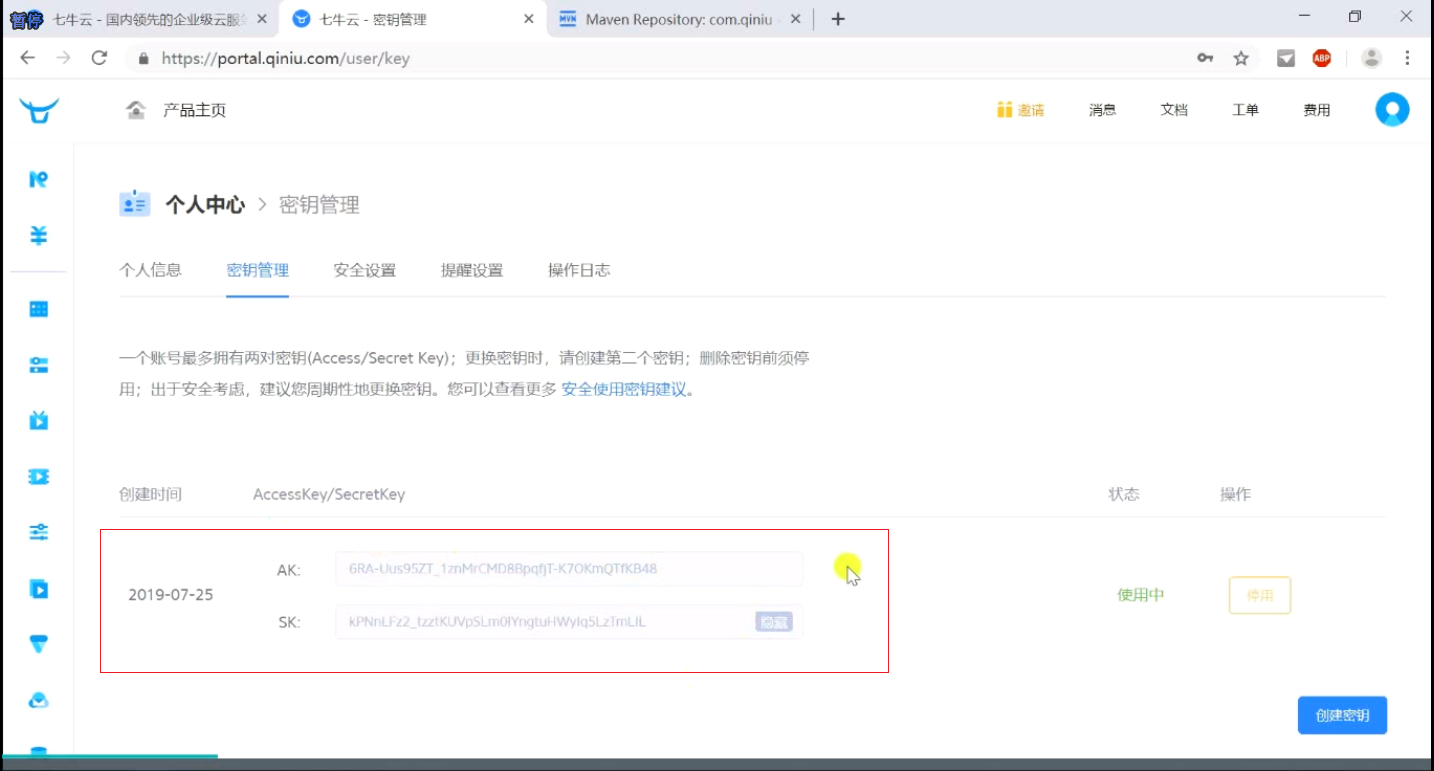Open 文档 docs in header
Screen dimensions: 1434x771
(x=1174, y=110)
